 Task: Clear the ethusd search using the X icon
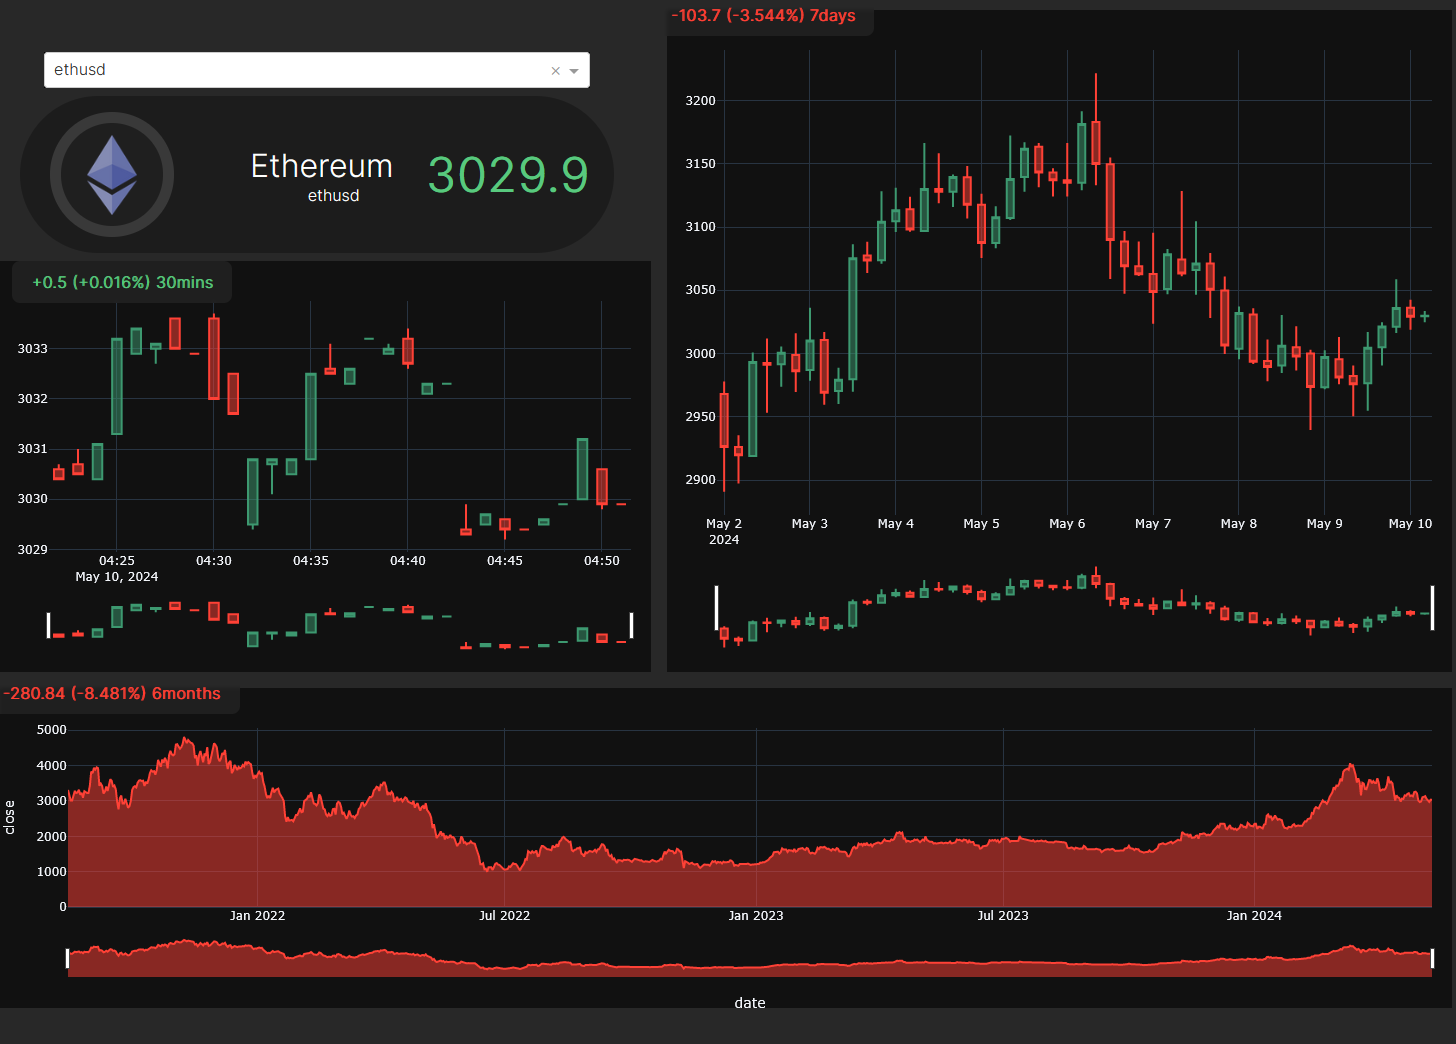click(x=555, y=70)
